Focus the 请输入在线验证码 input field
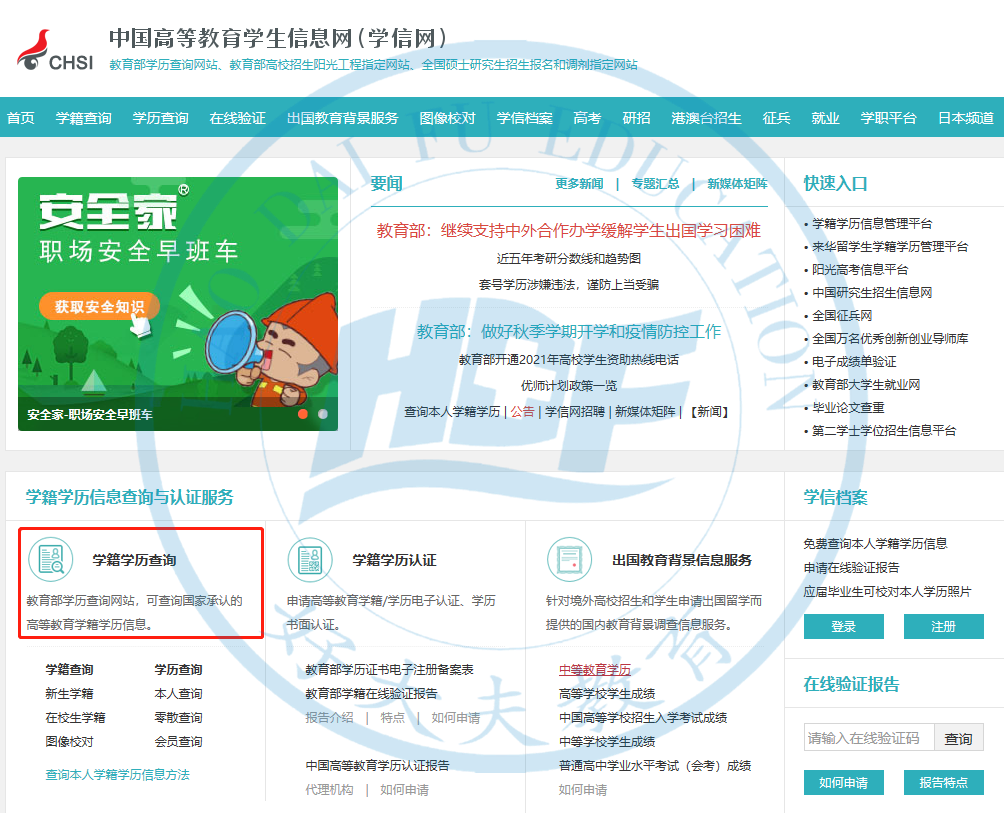The width and height of the screenshot is (1004, 813). (869, 738)
